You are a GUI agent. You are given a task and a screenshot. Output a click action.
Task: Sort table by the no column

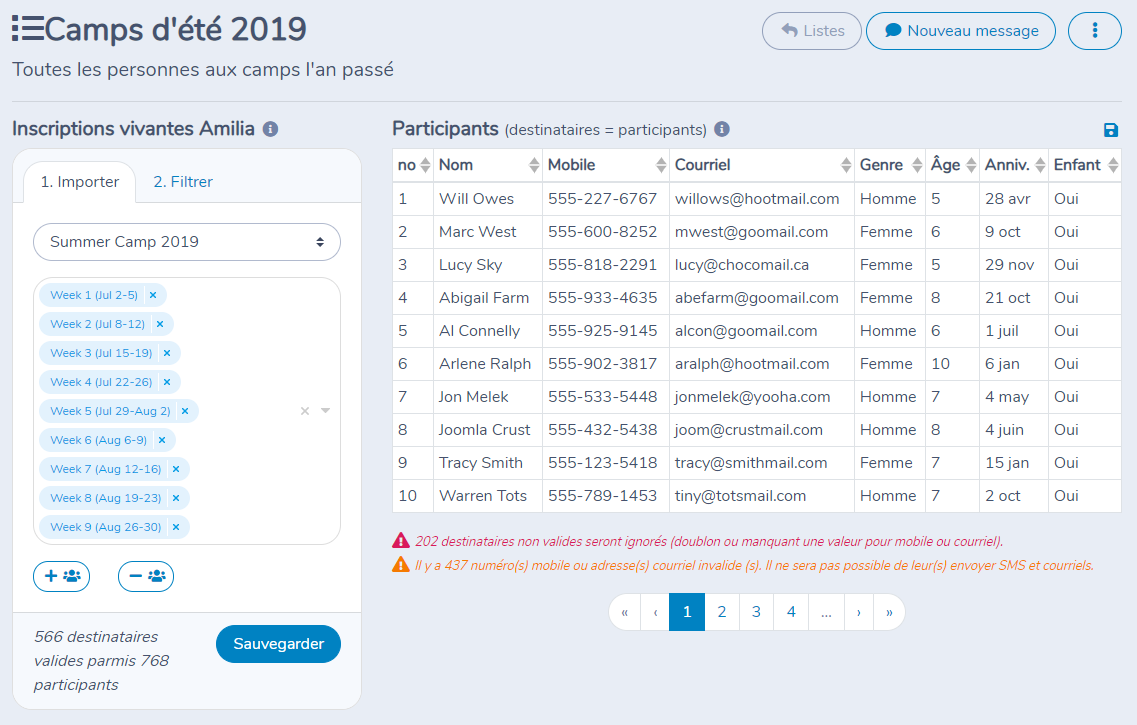pyautogui.click(x=413, y=165)
